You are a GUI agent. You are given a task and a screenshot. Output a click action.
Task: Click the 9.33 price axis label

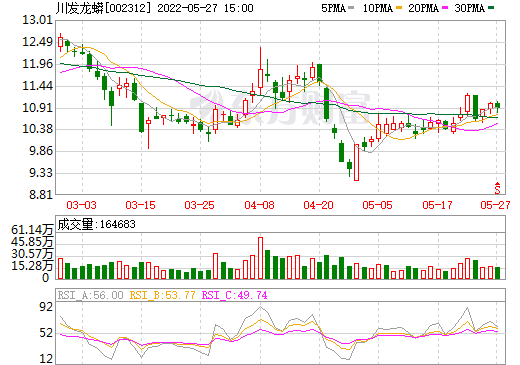pyautogui.click(x=41, y=173)
